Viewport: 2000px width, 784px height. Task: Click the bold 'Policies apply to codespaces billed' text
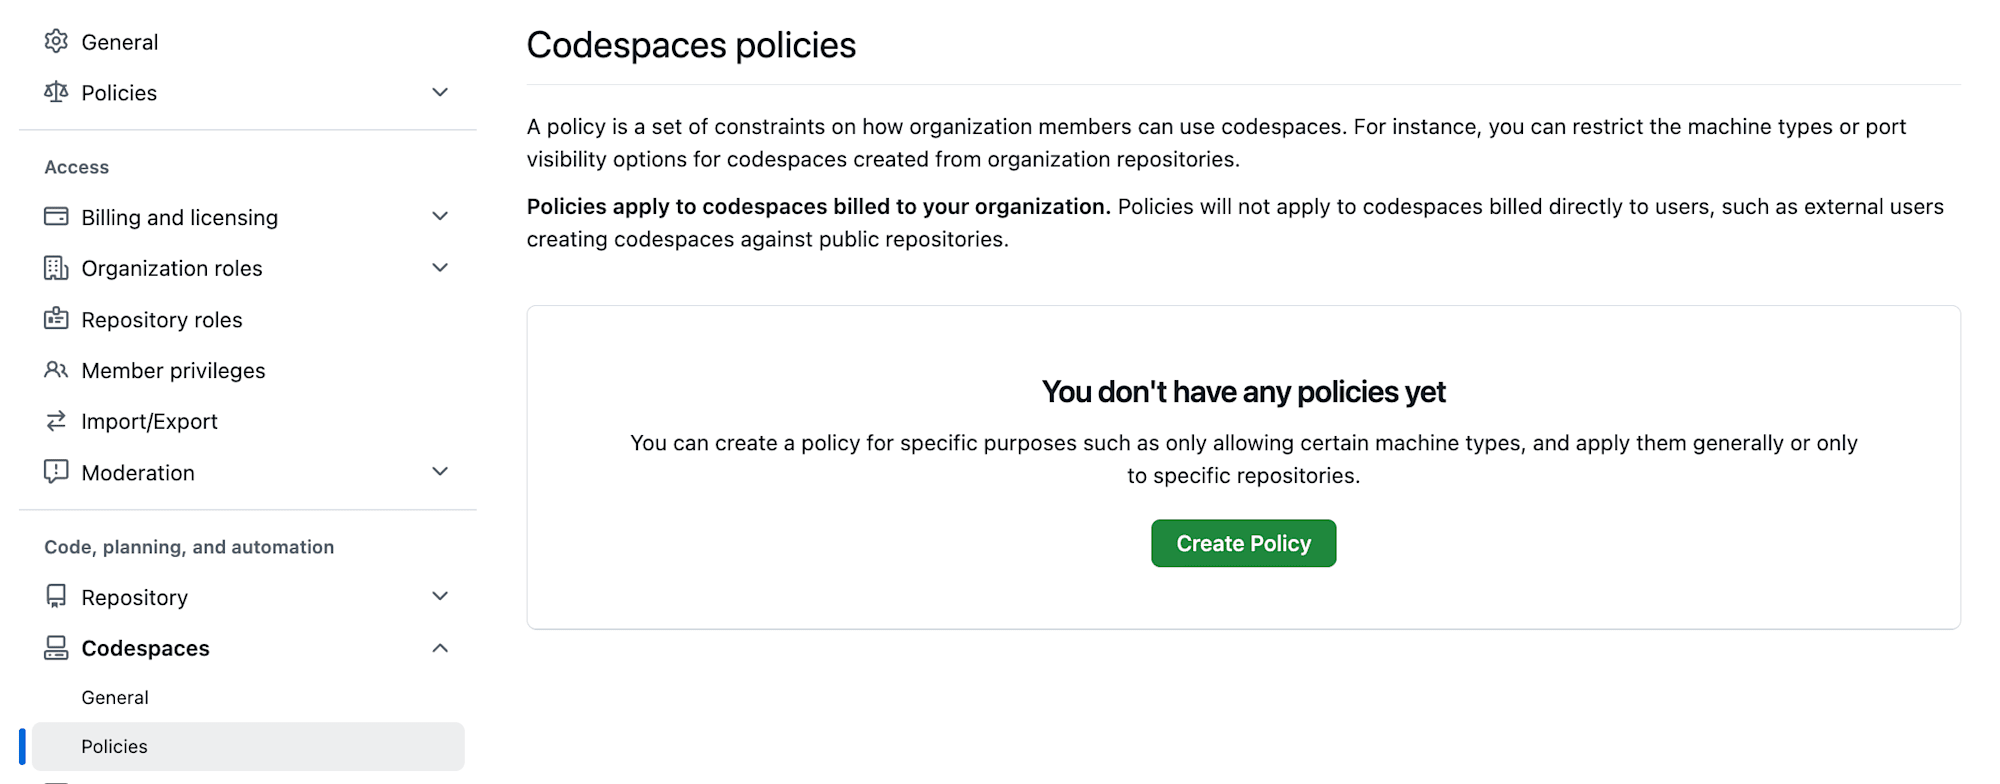tap(819, 206)
